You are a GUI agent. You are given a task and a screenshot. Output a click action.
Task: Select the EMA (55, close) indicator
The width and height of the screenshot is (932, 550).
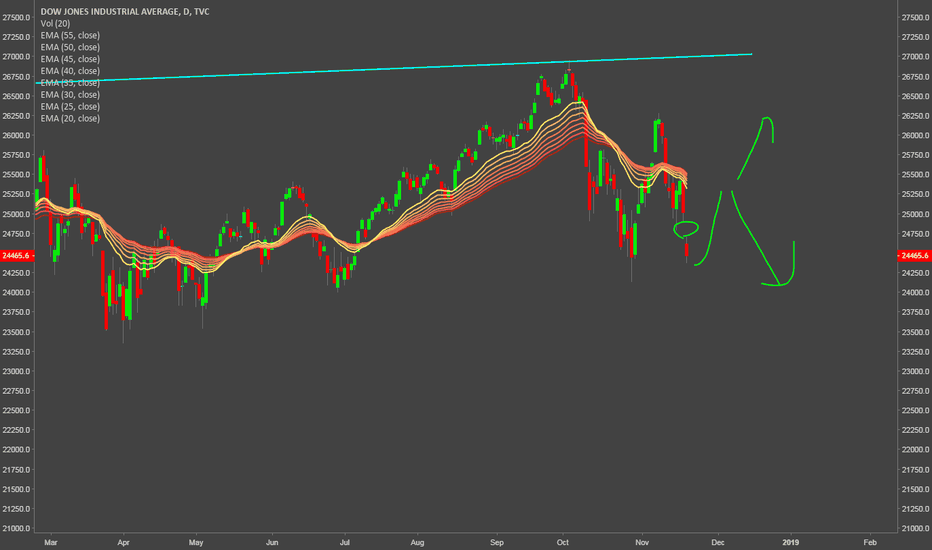(70, 35)
